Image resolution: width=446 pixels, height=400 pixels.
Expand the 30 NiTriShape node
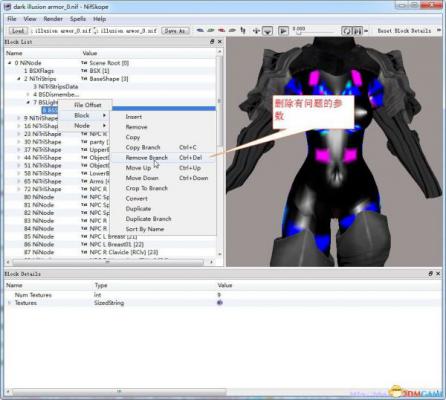(19, 142)
